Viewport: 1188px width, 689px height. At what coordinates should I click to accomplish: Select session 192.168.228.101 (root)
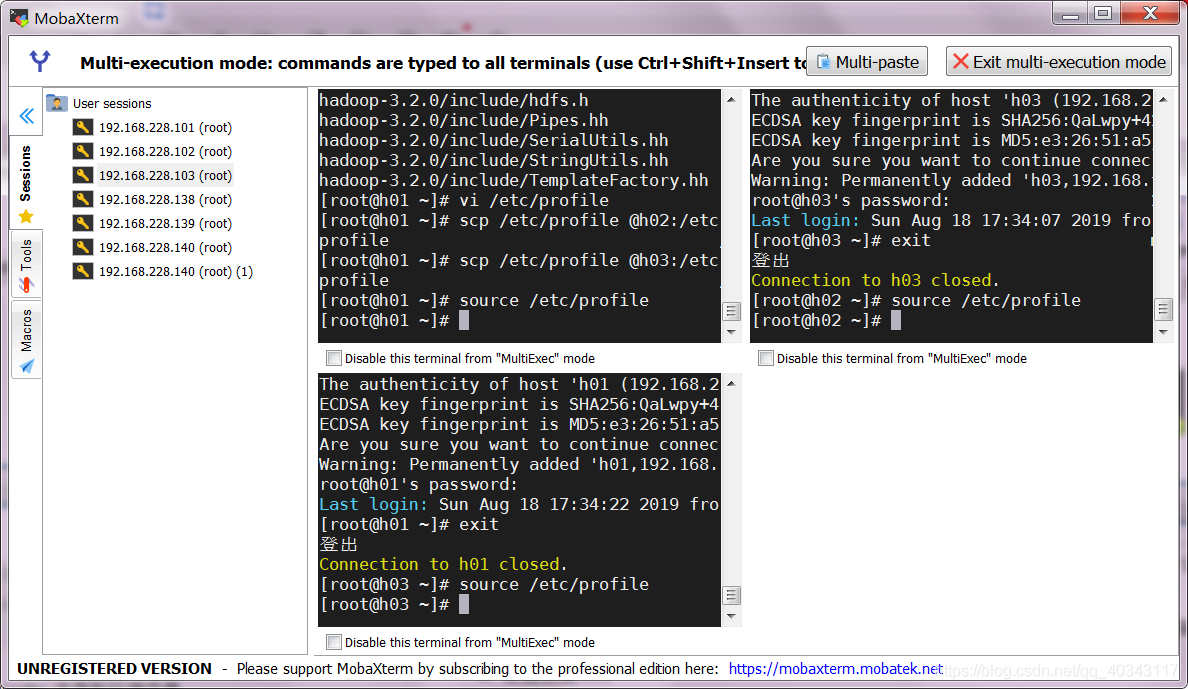[165, 127]
